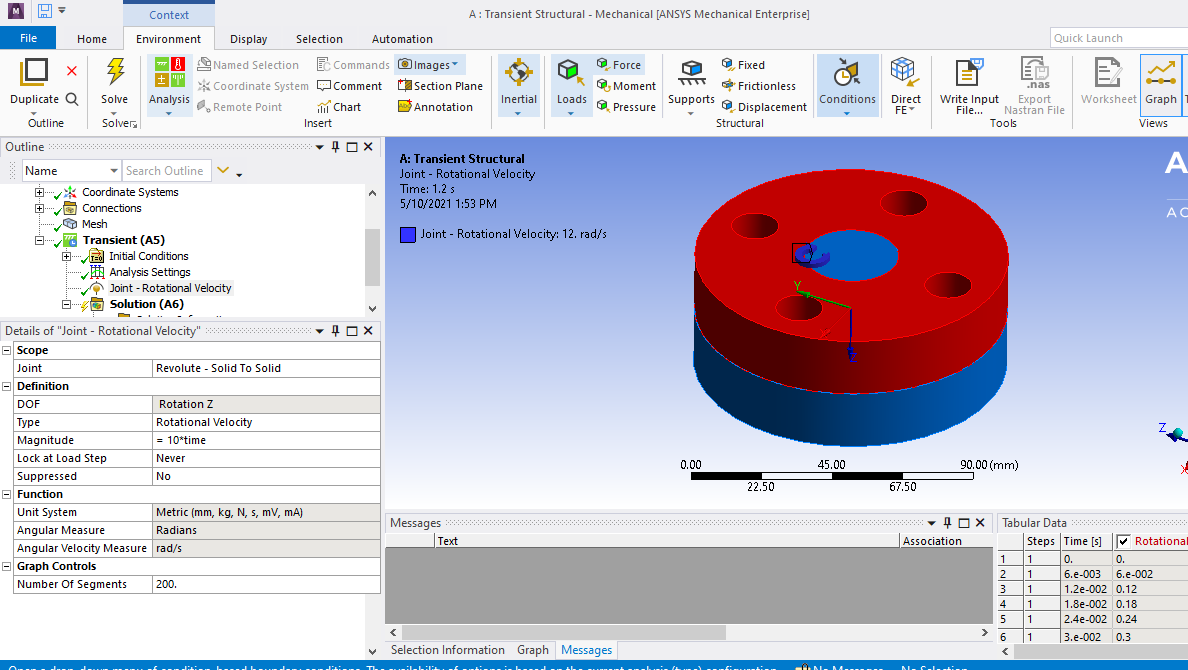
Task: Expand the Connections tree node
Action: click(39, 208)
